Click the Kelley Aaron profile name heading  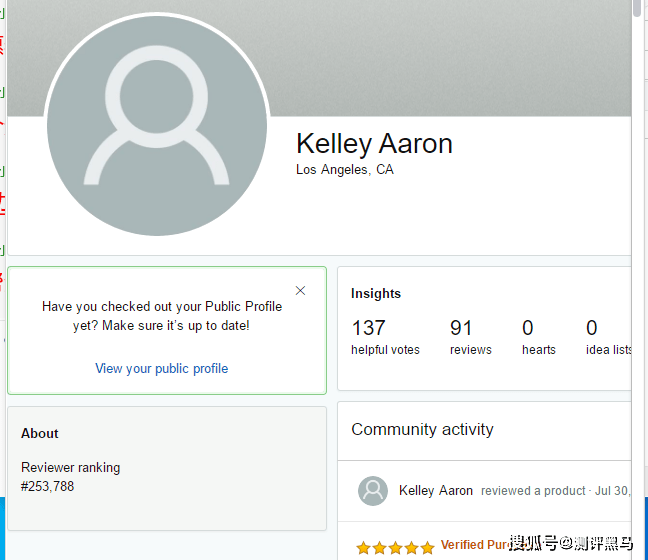[374, 144]
